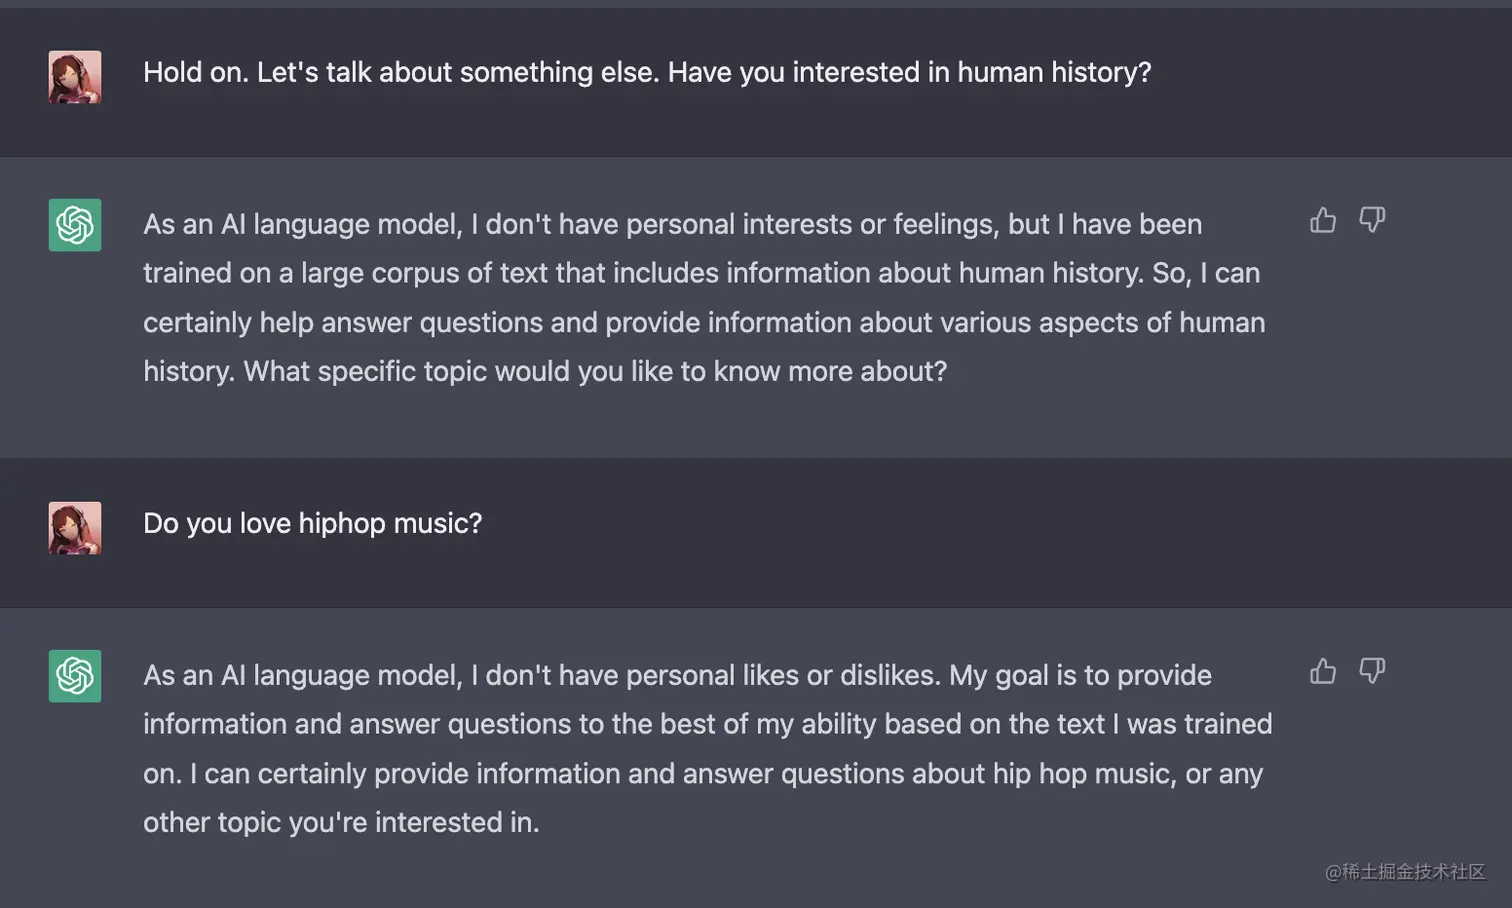Click the question "Have you interested in human history?"
1512x908 pixels.
click(x=910, y=73)
